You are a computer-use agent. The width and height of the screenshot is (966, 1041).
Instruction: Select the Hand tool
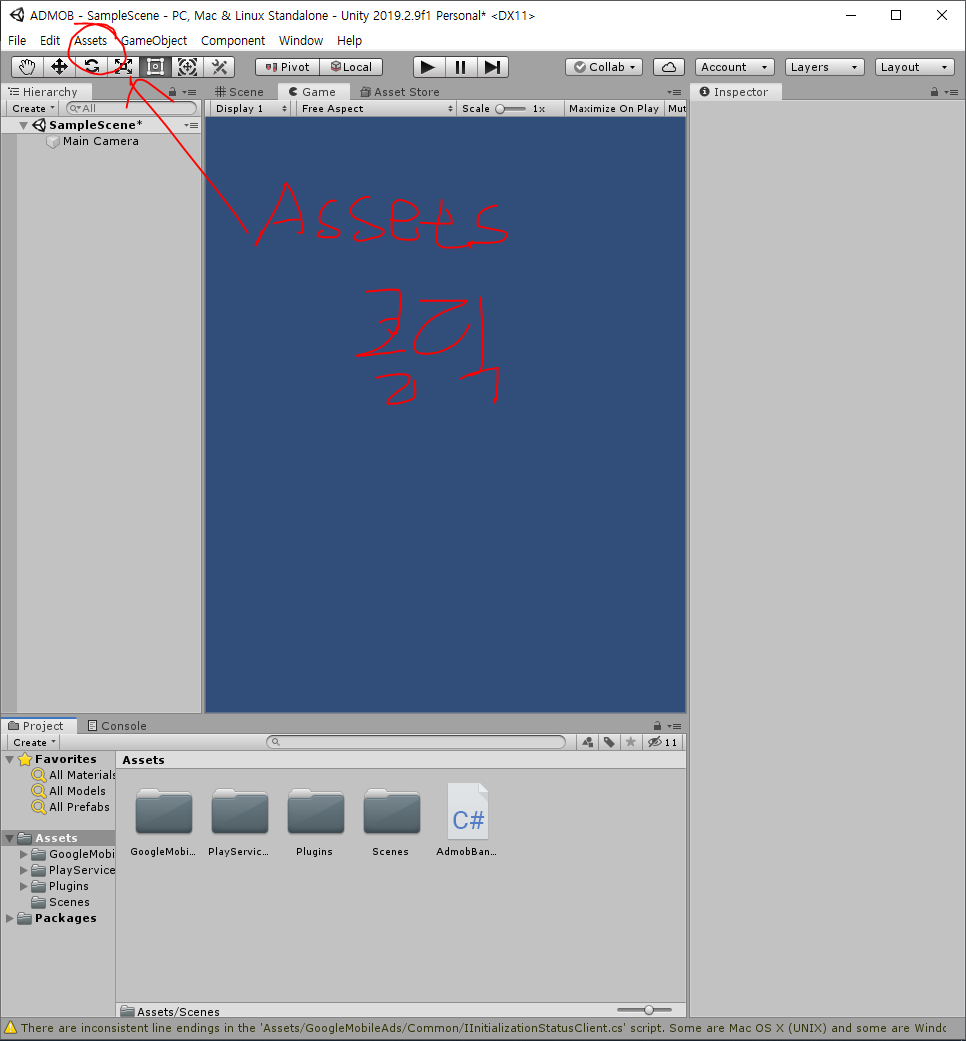[x=27, y=67]
